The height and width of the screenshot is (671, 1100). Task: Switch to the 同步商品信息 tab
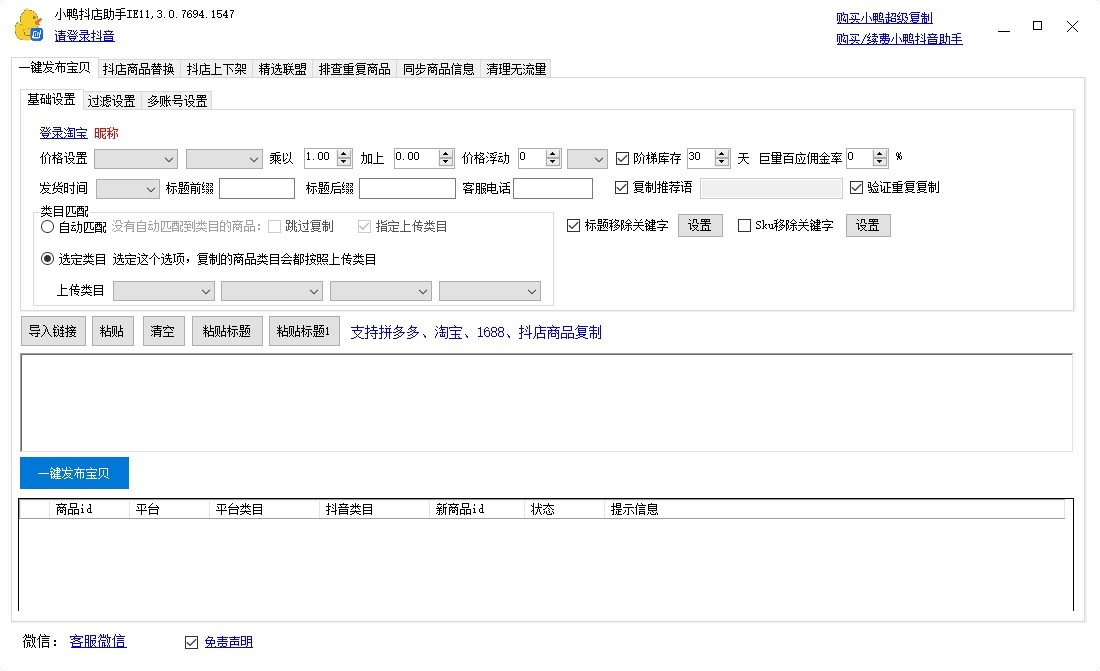[438, 69]
